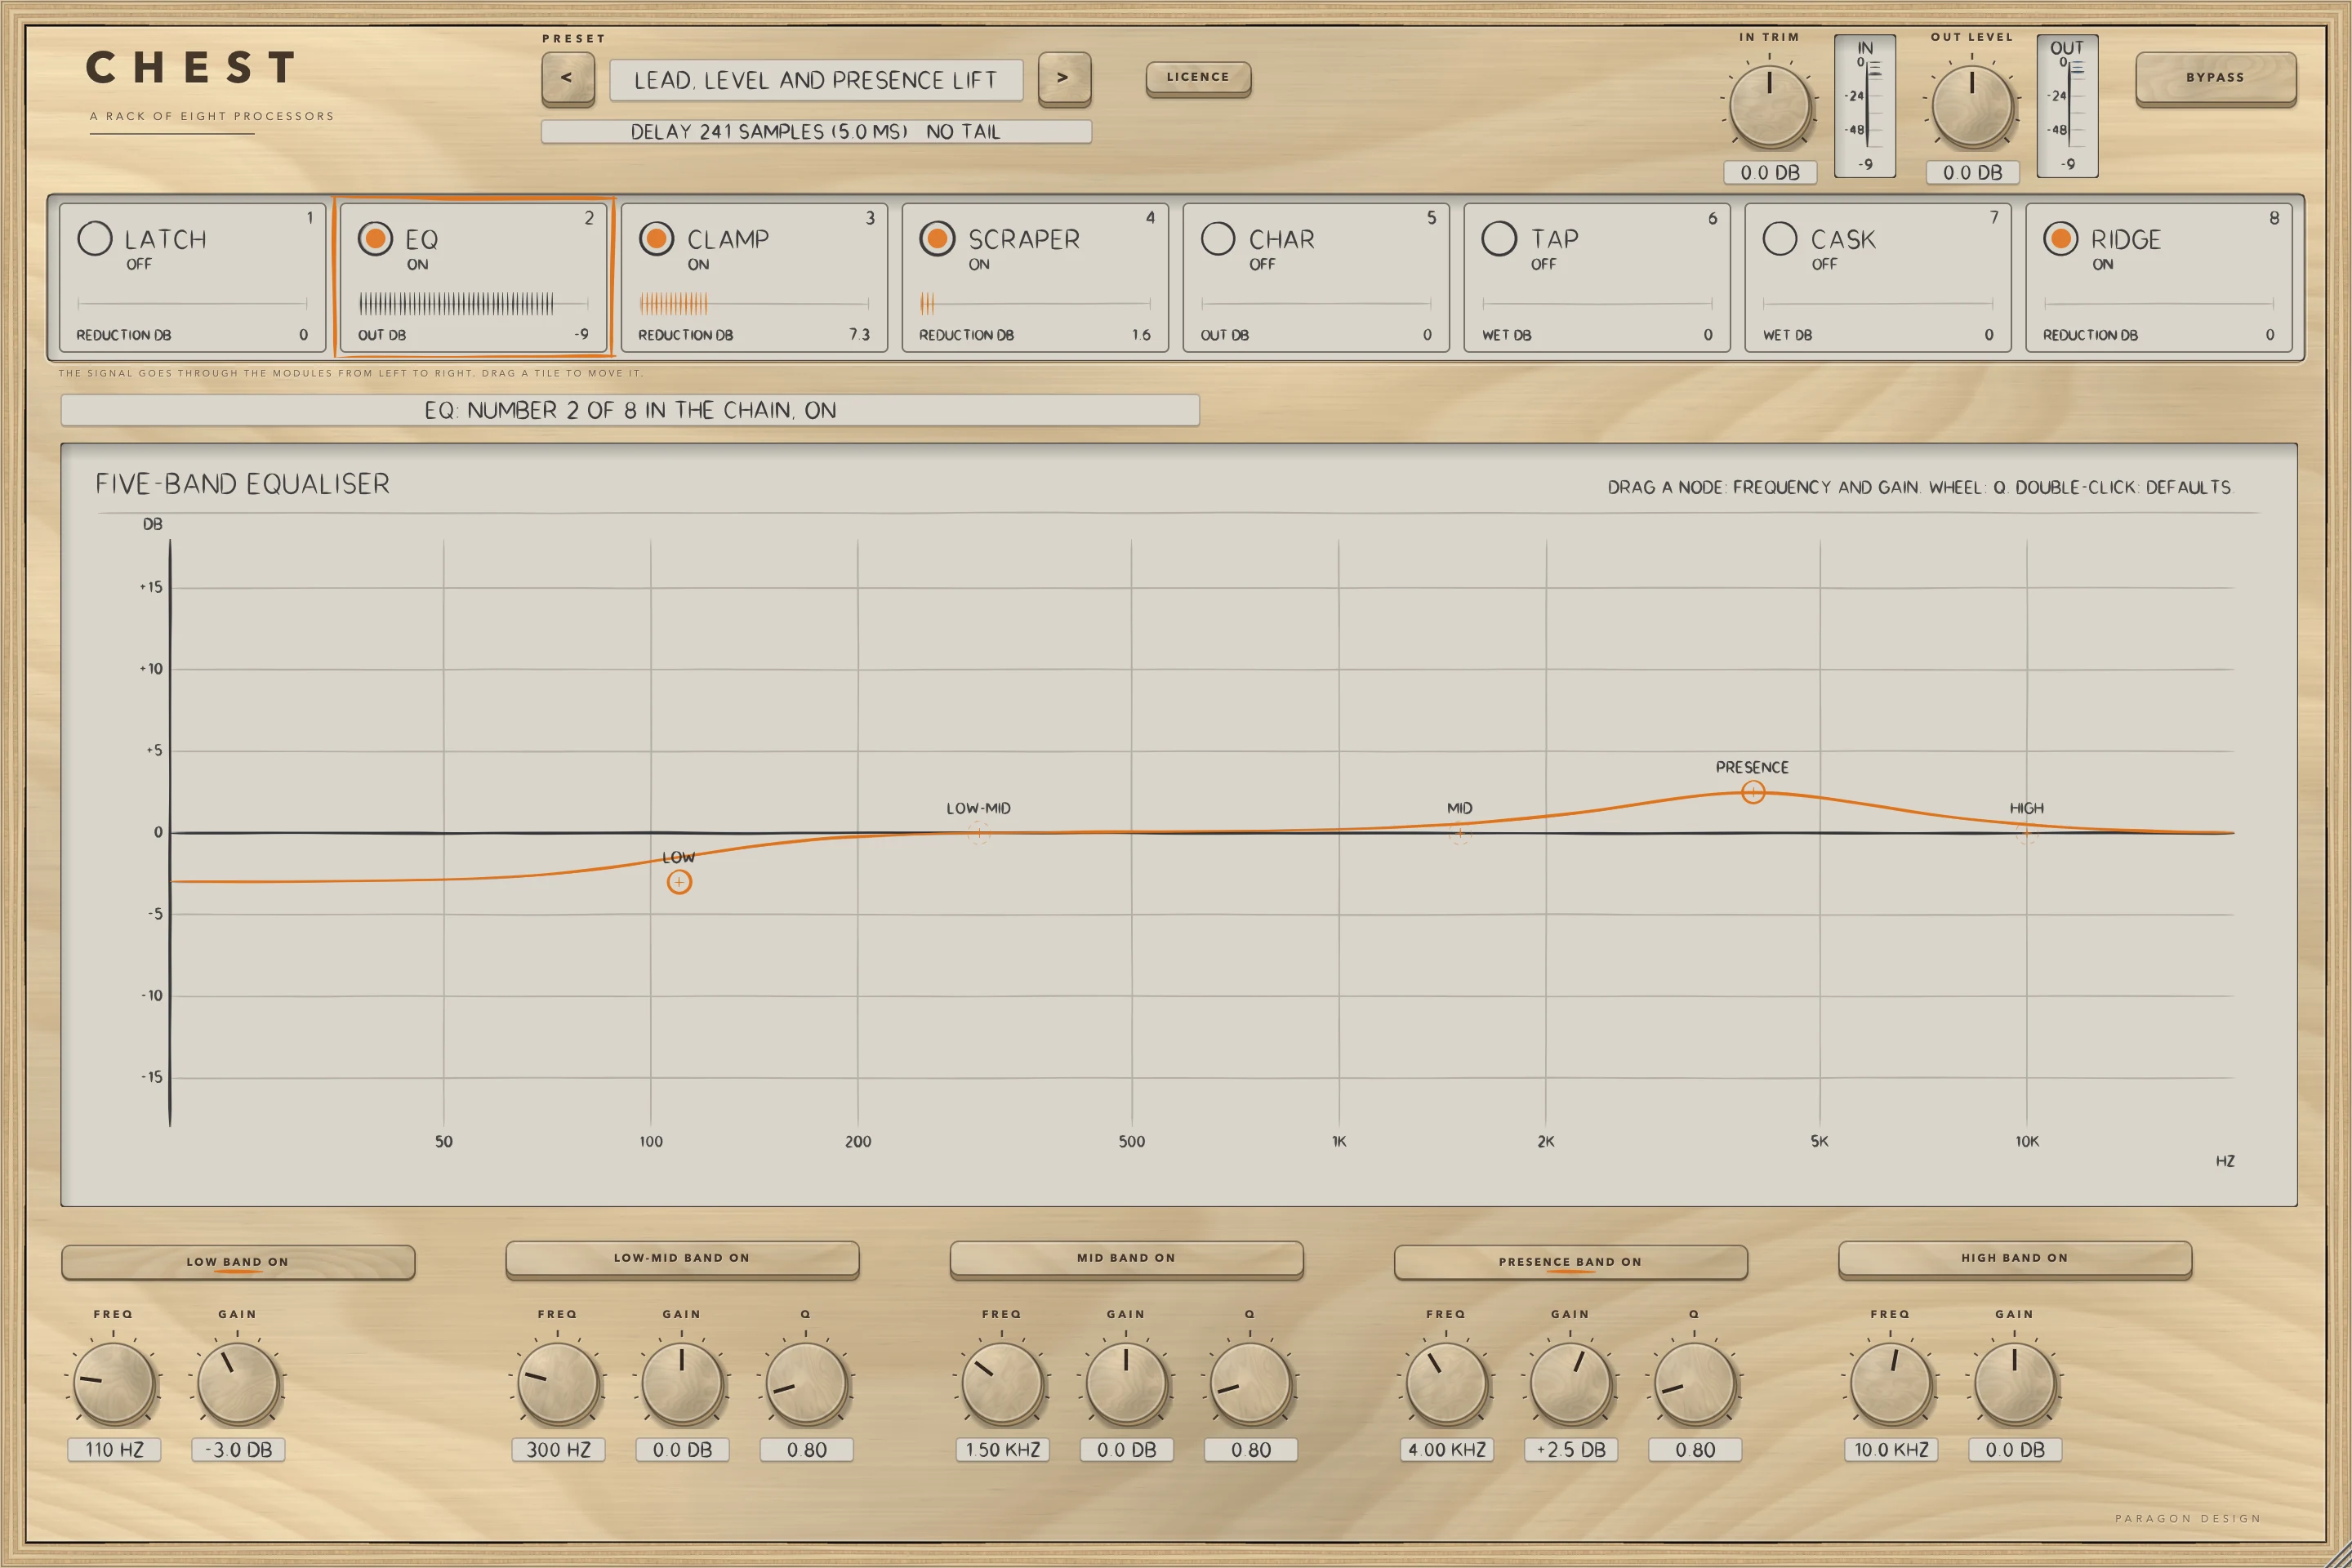
Task: Click the LOW-MID node on the EQ graph
Action: (x=978, y=832)
